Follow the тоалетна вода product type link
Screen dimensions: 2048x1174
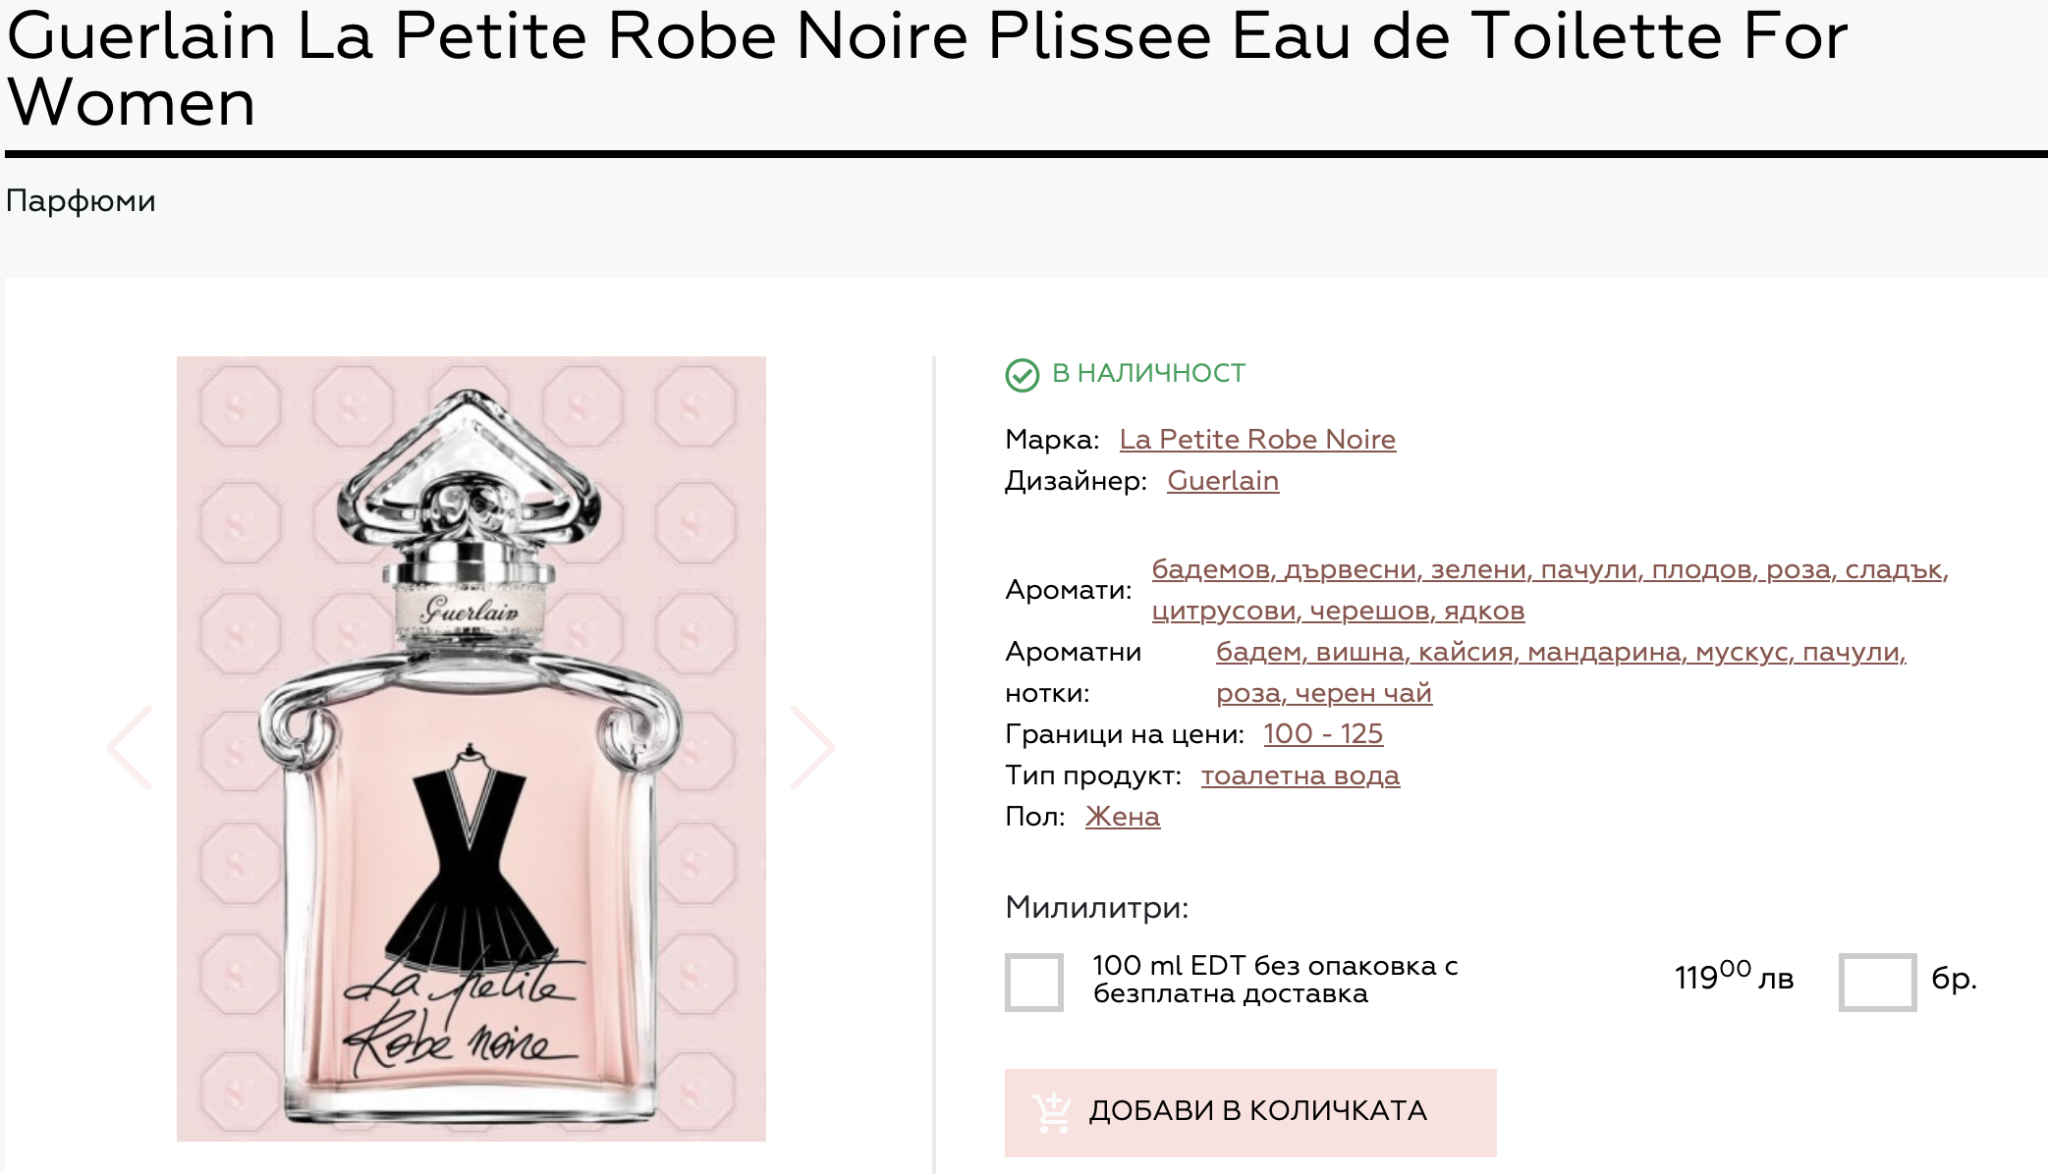point(1300,776)
